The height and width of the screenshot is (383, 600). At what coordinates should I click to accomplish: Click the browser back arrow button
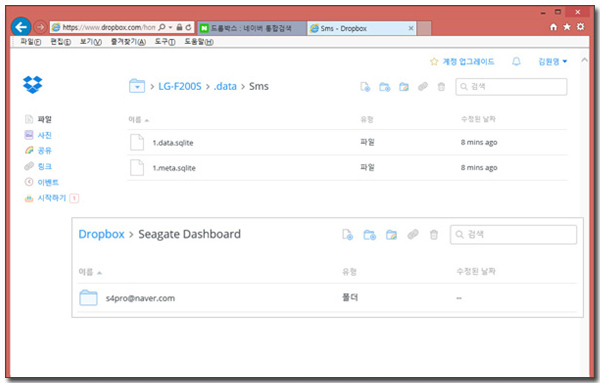(x=21, y=27)
